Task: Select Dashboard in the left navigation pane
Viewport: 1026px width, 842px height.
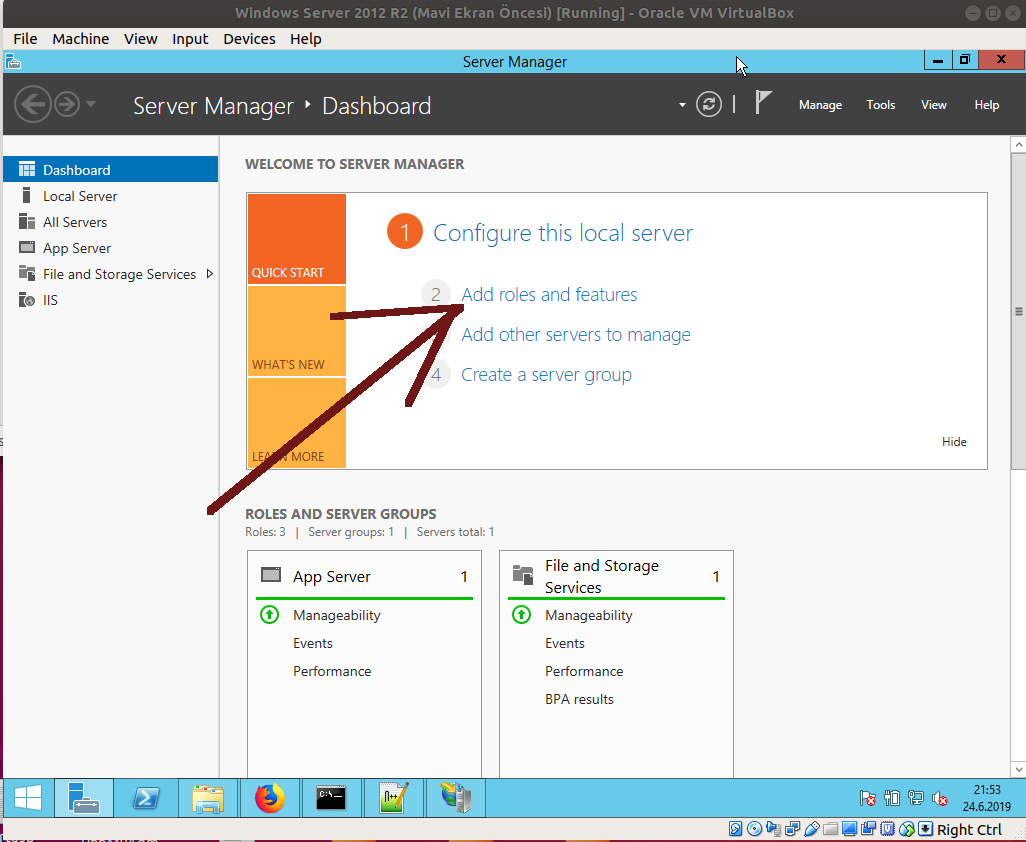Action: pyautogui.click(x=111, y=169)
